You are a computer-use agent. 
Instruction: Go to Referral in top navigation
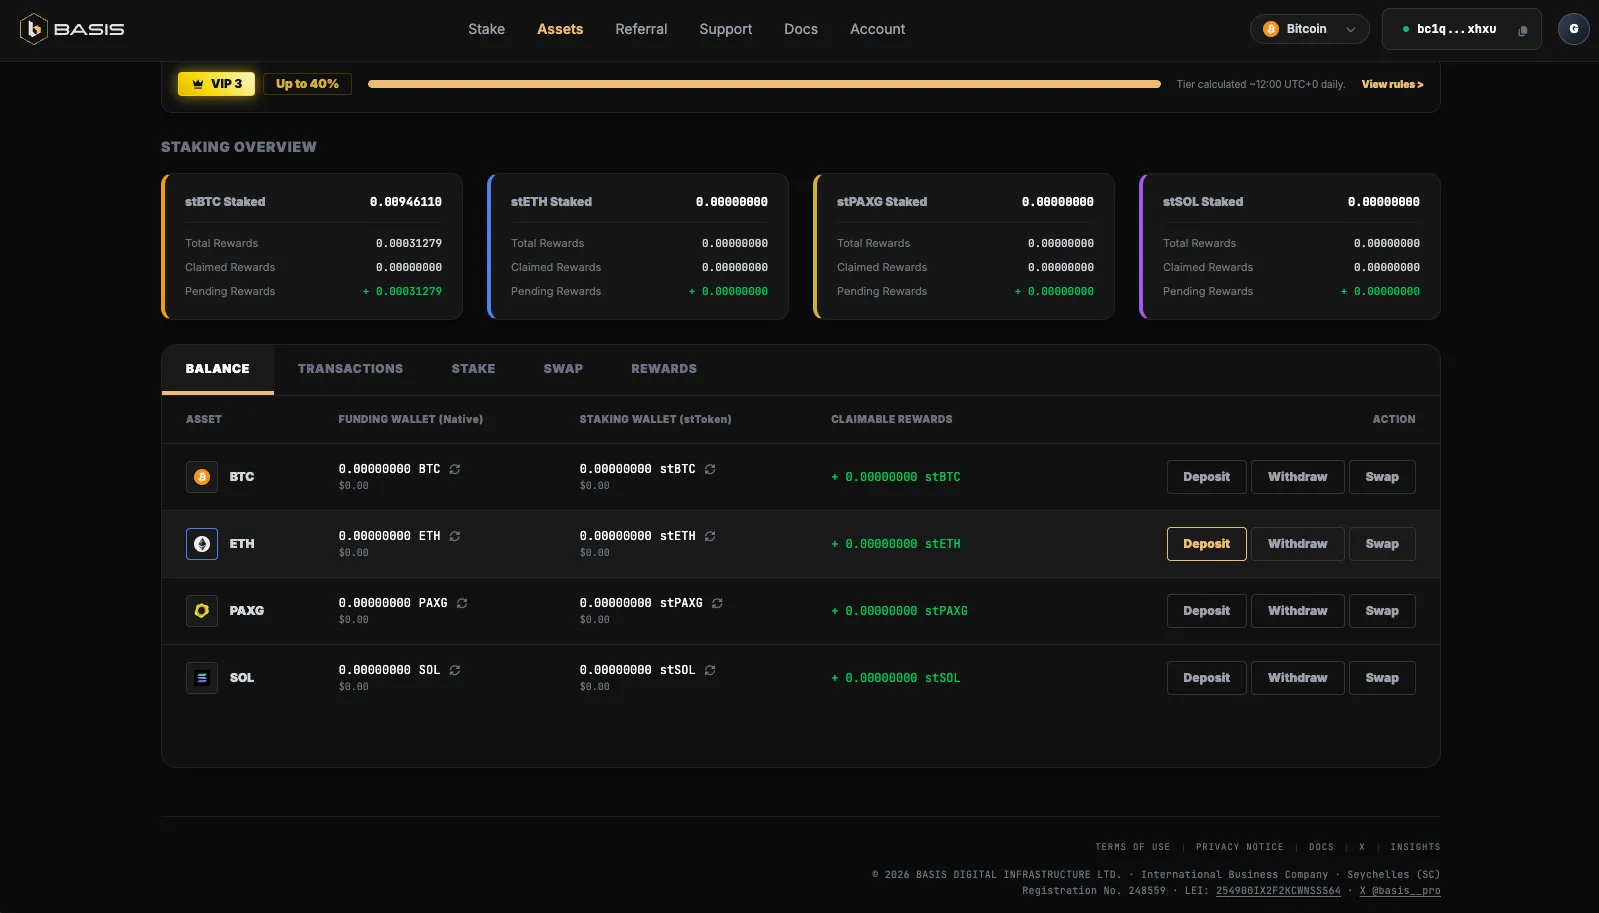641,29
